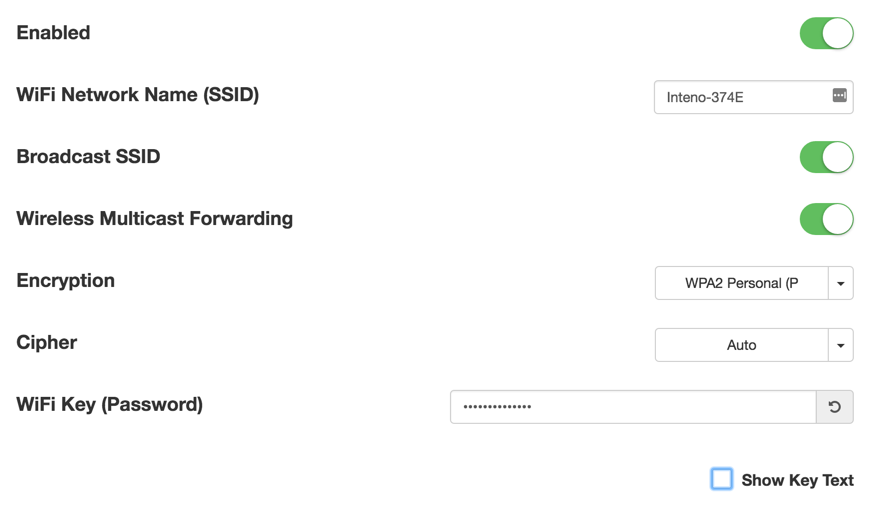Click the Cipher dropdown caret arrow
The width and height of the screenshot is (869, 511).
click(x=841, y=346)
